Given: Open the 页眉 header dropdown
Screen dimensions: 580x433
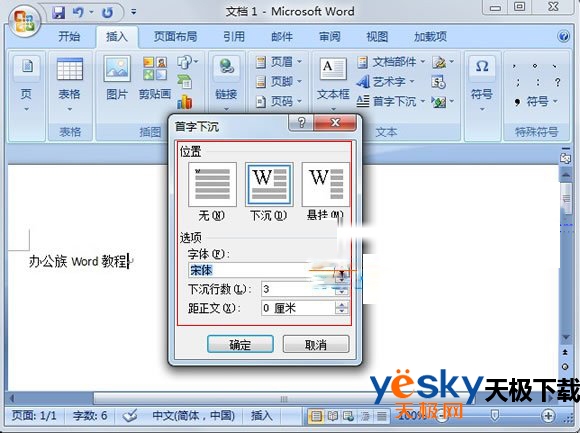Looking at the screenshot, I should (x=279, y=62).
